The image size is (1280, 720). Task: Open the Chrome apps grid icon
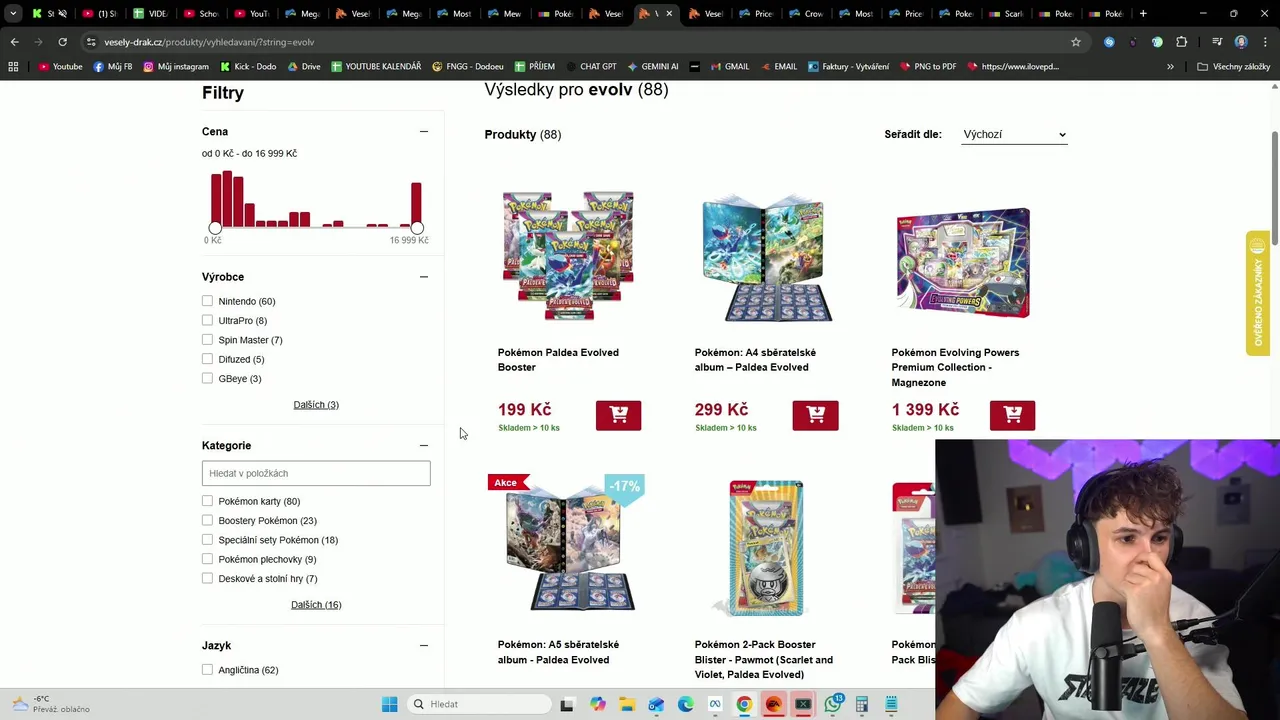pyautogui.click(x=13, y=67)
